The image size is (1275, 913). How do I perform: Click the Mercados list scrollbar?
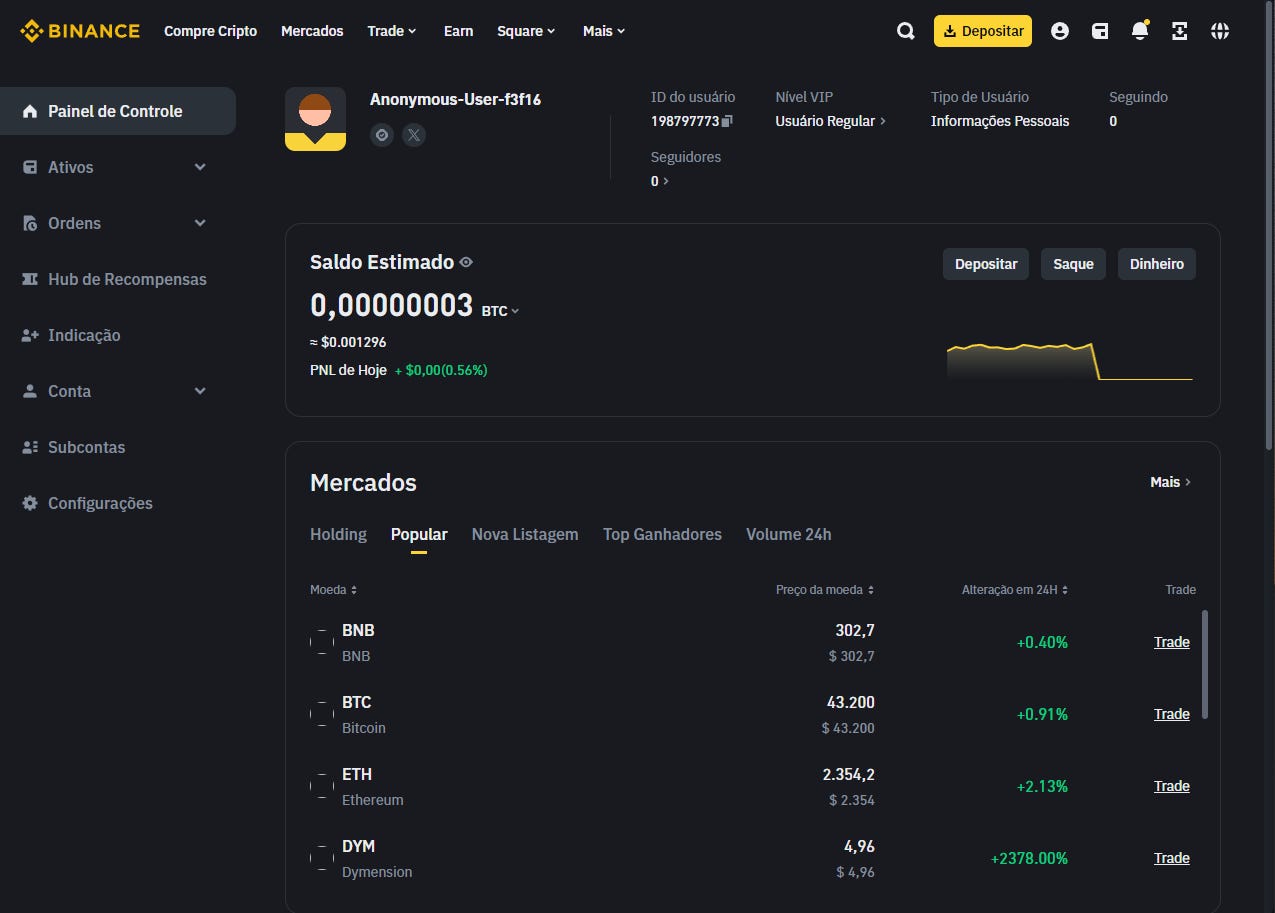1205,664
